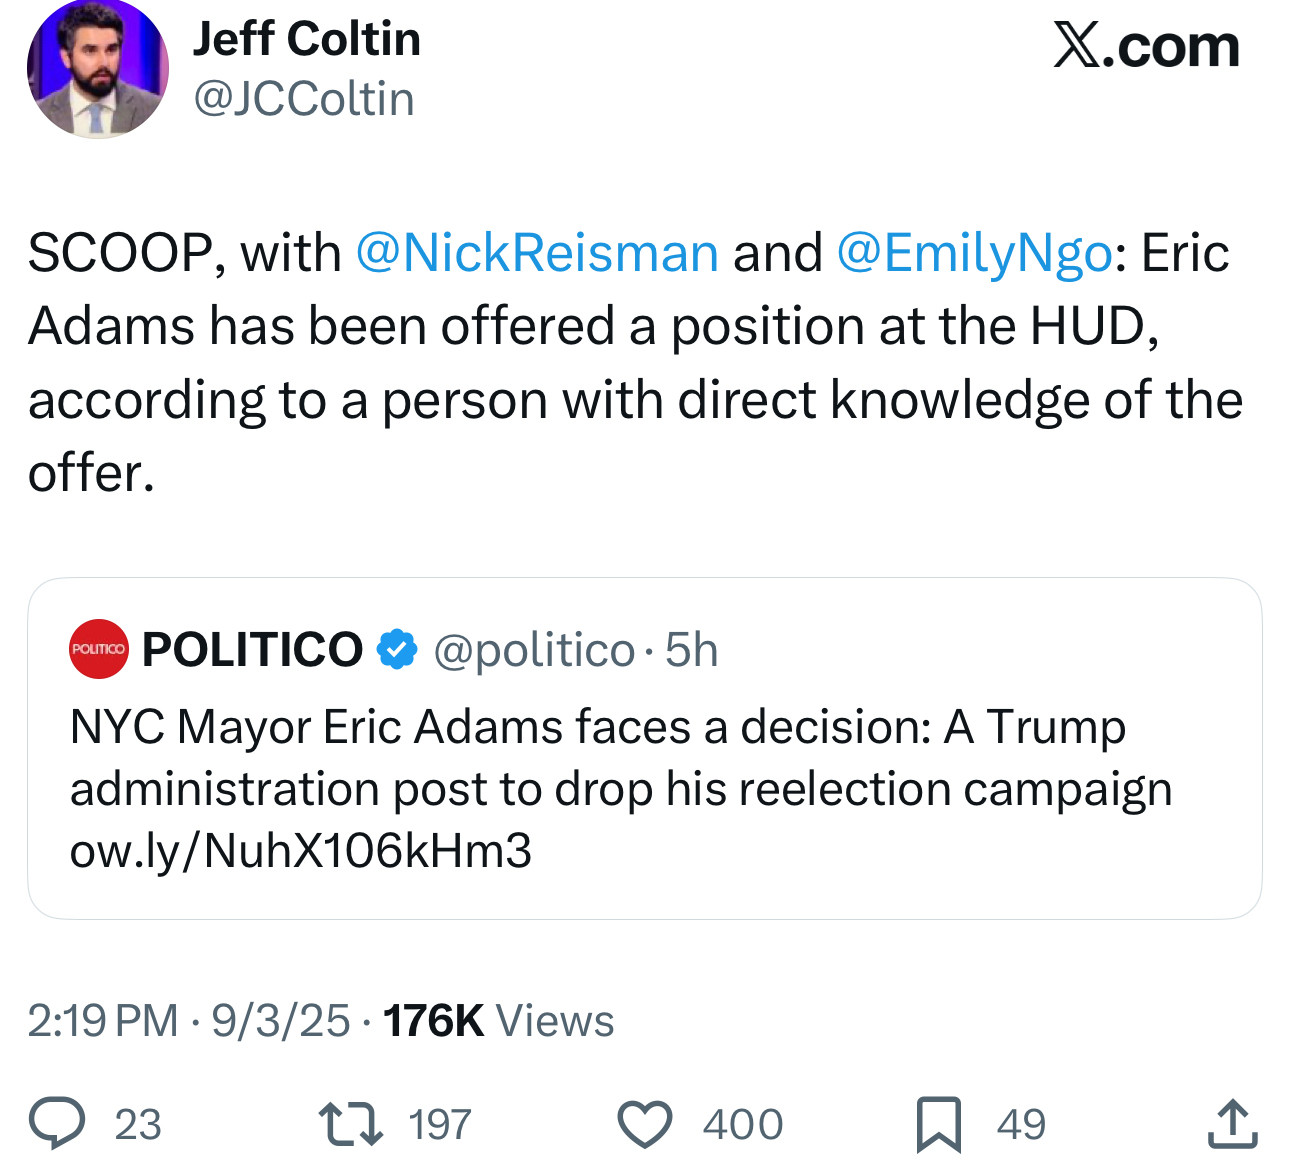
Task: Tap the Jeff Coltin display name
Action: click(306, 39)
